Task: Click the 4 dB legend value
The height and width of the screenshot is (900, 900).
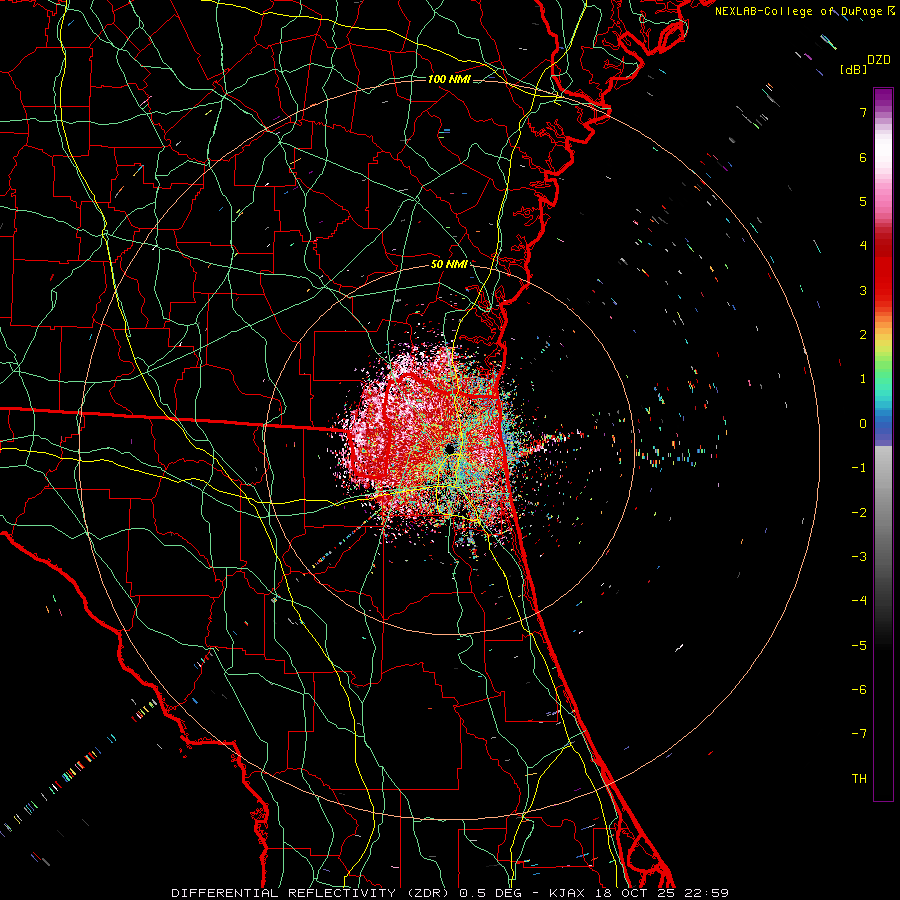Action: [x=863, y=246]
